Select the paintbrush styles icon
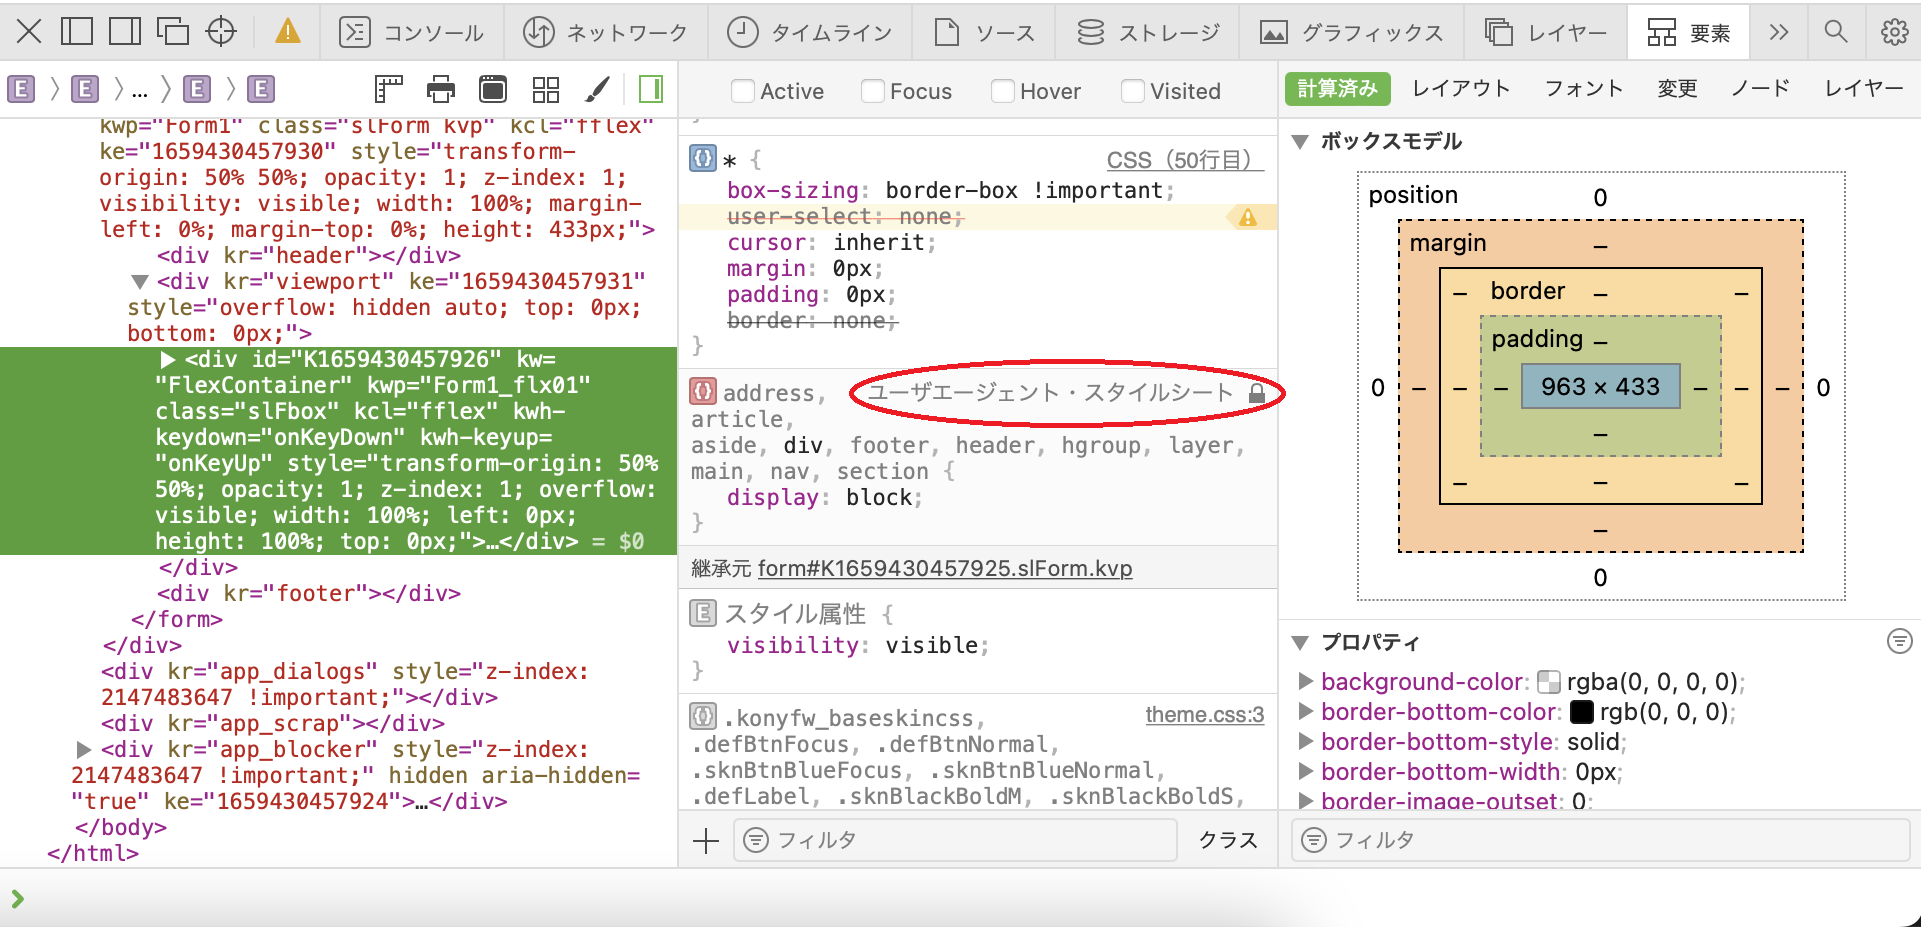The width and height of the screenshot is (1921, 927). pos(597,88)
